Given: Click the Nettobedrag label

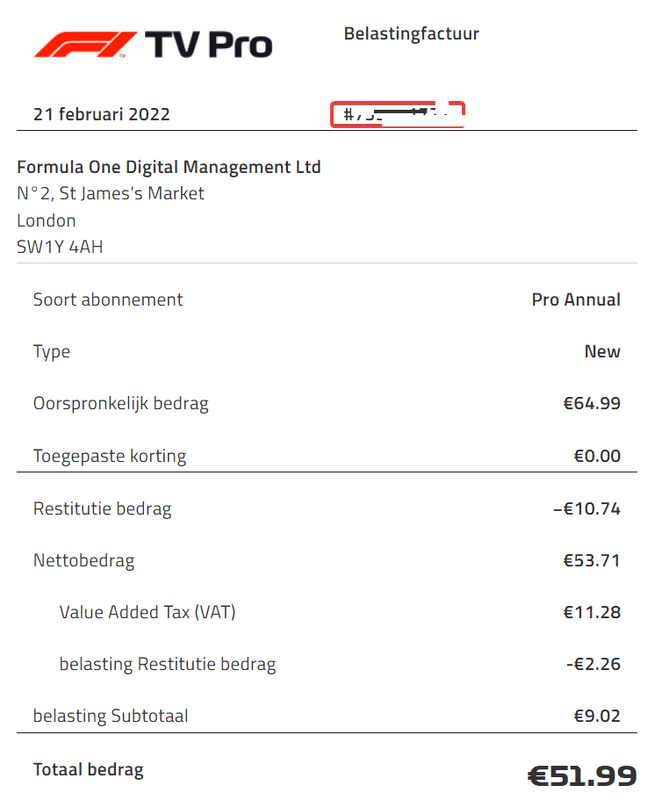Looking at the screenshot, I should tap(84, 561).
